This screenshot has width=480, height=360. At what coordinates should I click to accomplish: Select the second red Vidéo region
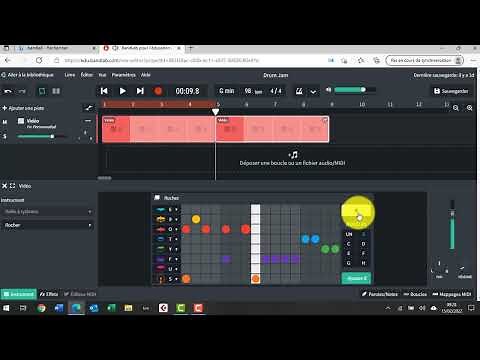click(272, 129)
